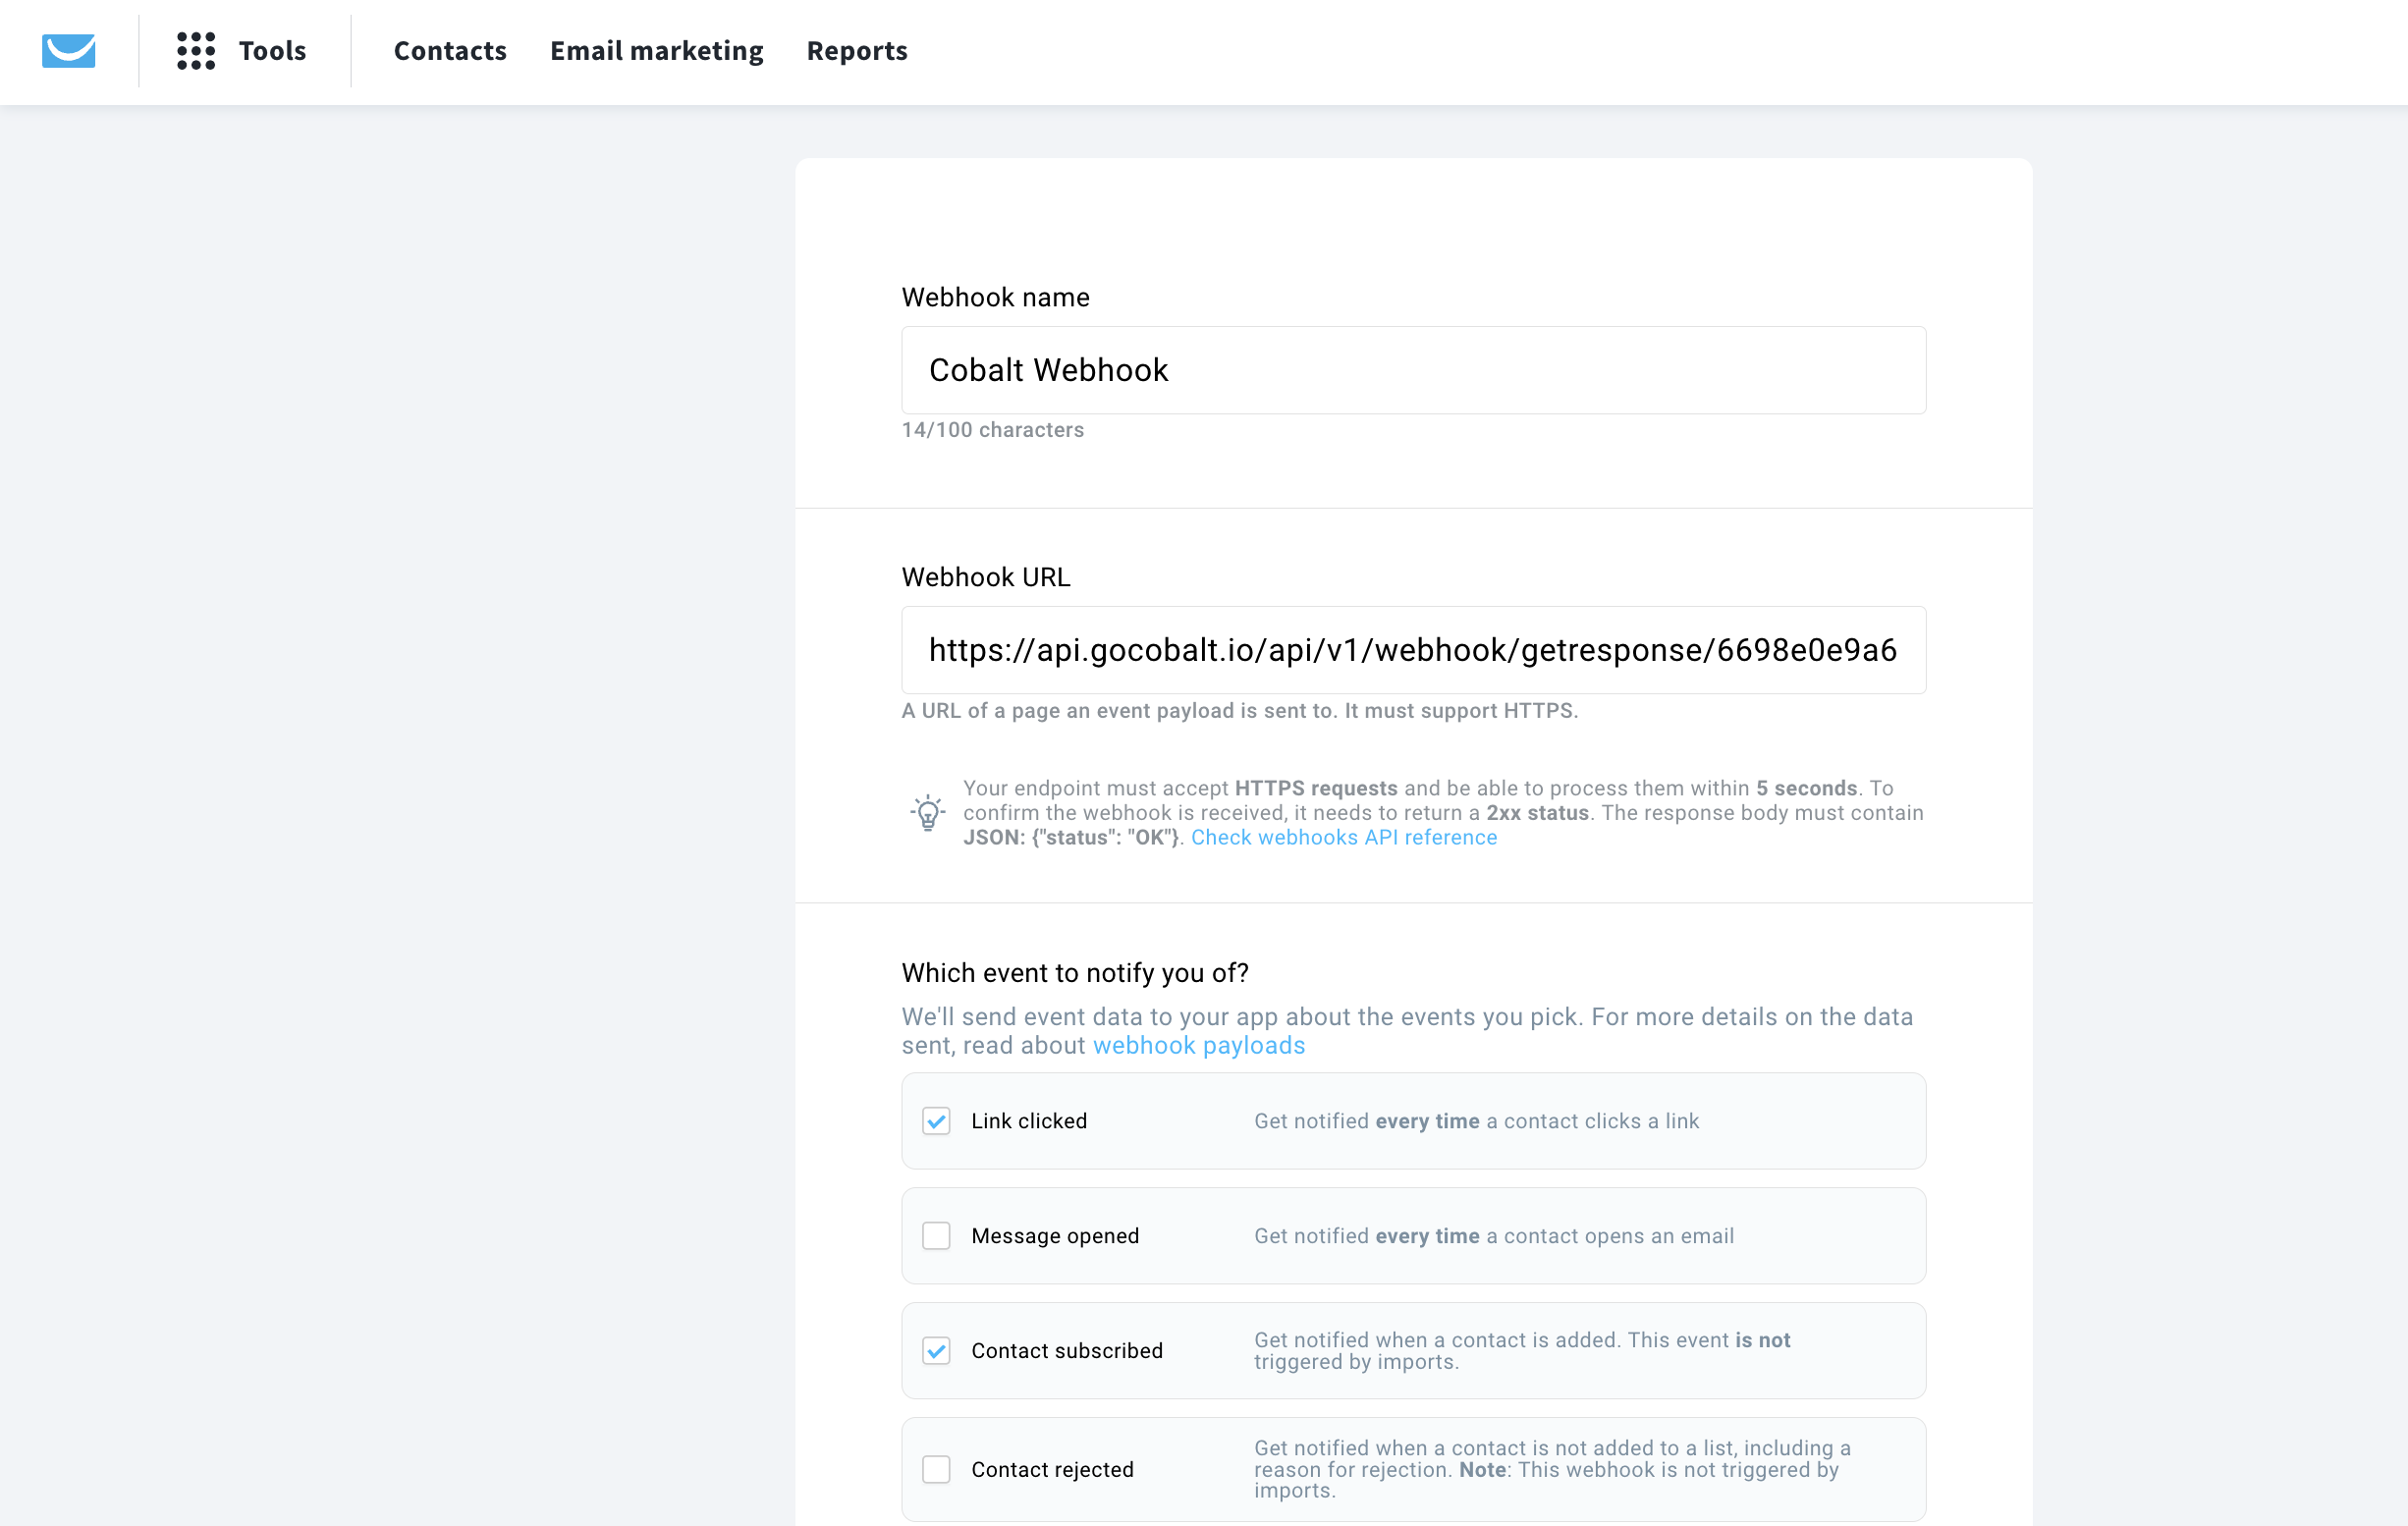Switch to Email marketing
This screenshot has height=1526, width=2408.
click(656, 51)
